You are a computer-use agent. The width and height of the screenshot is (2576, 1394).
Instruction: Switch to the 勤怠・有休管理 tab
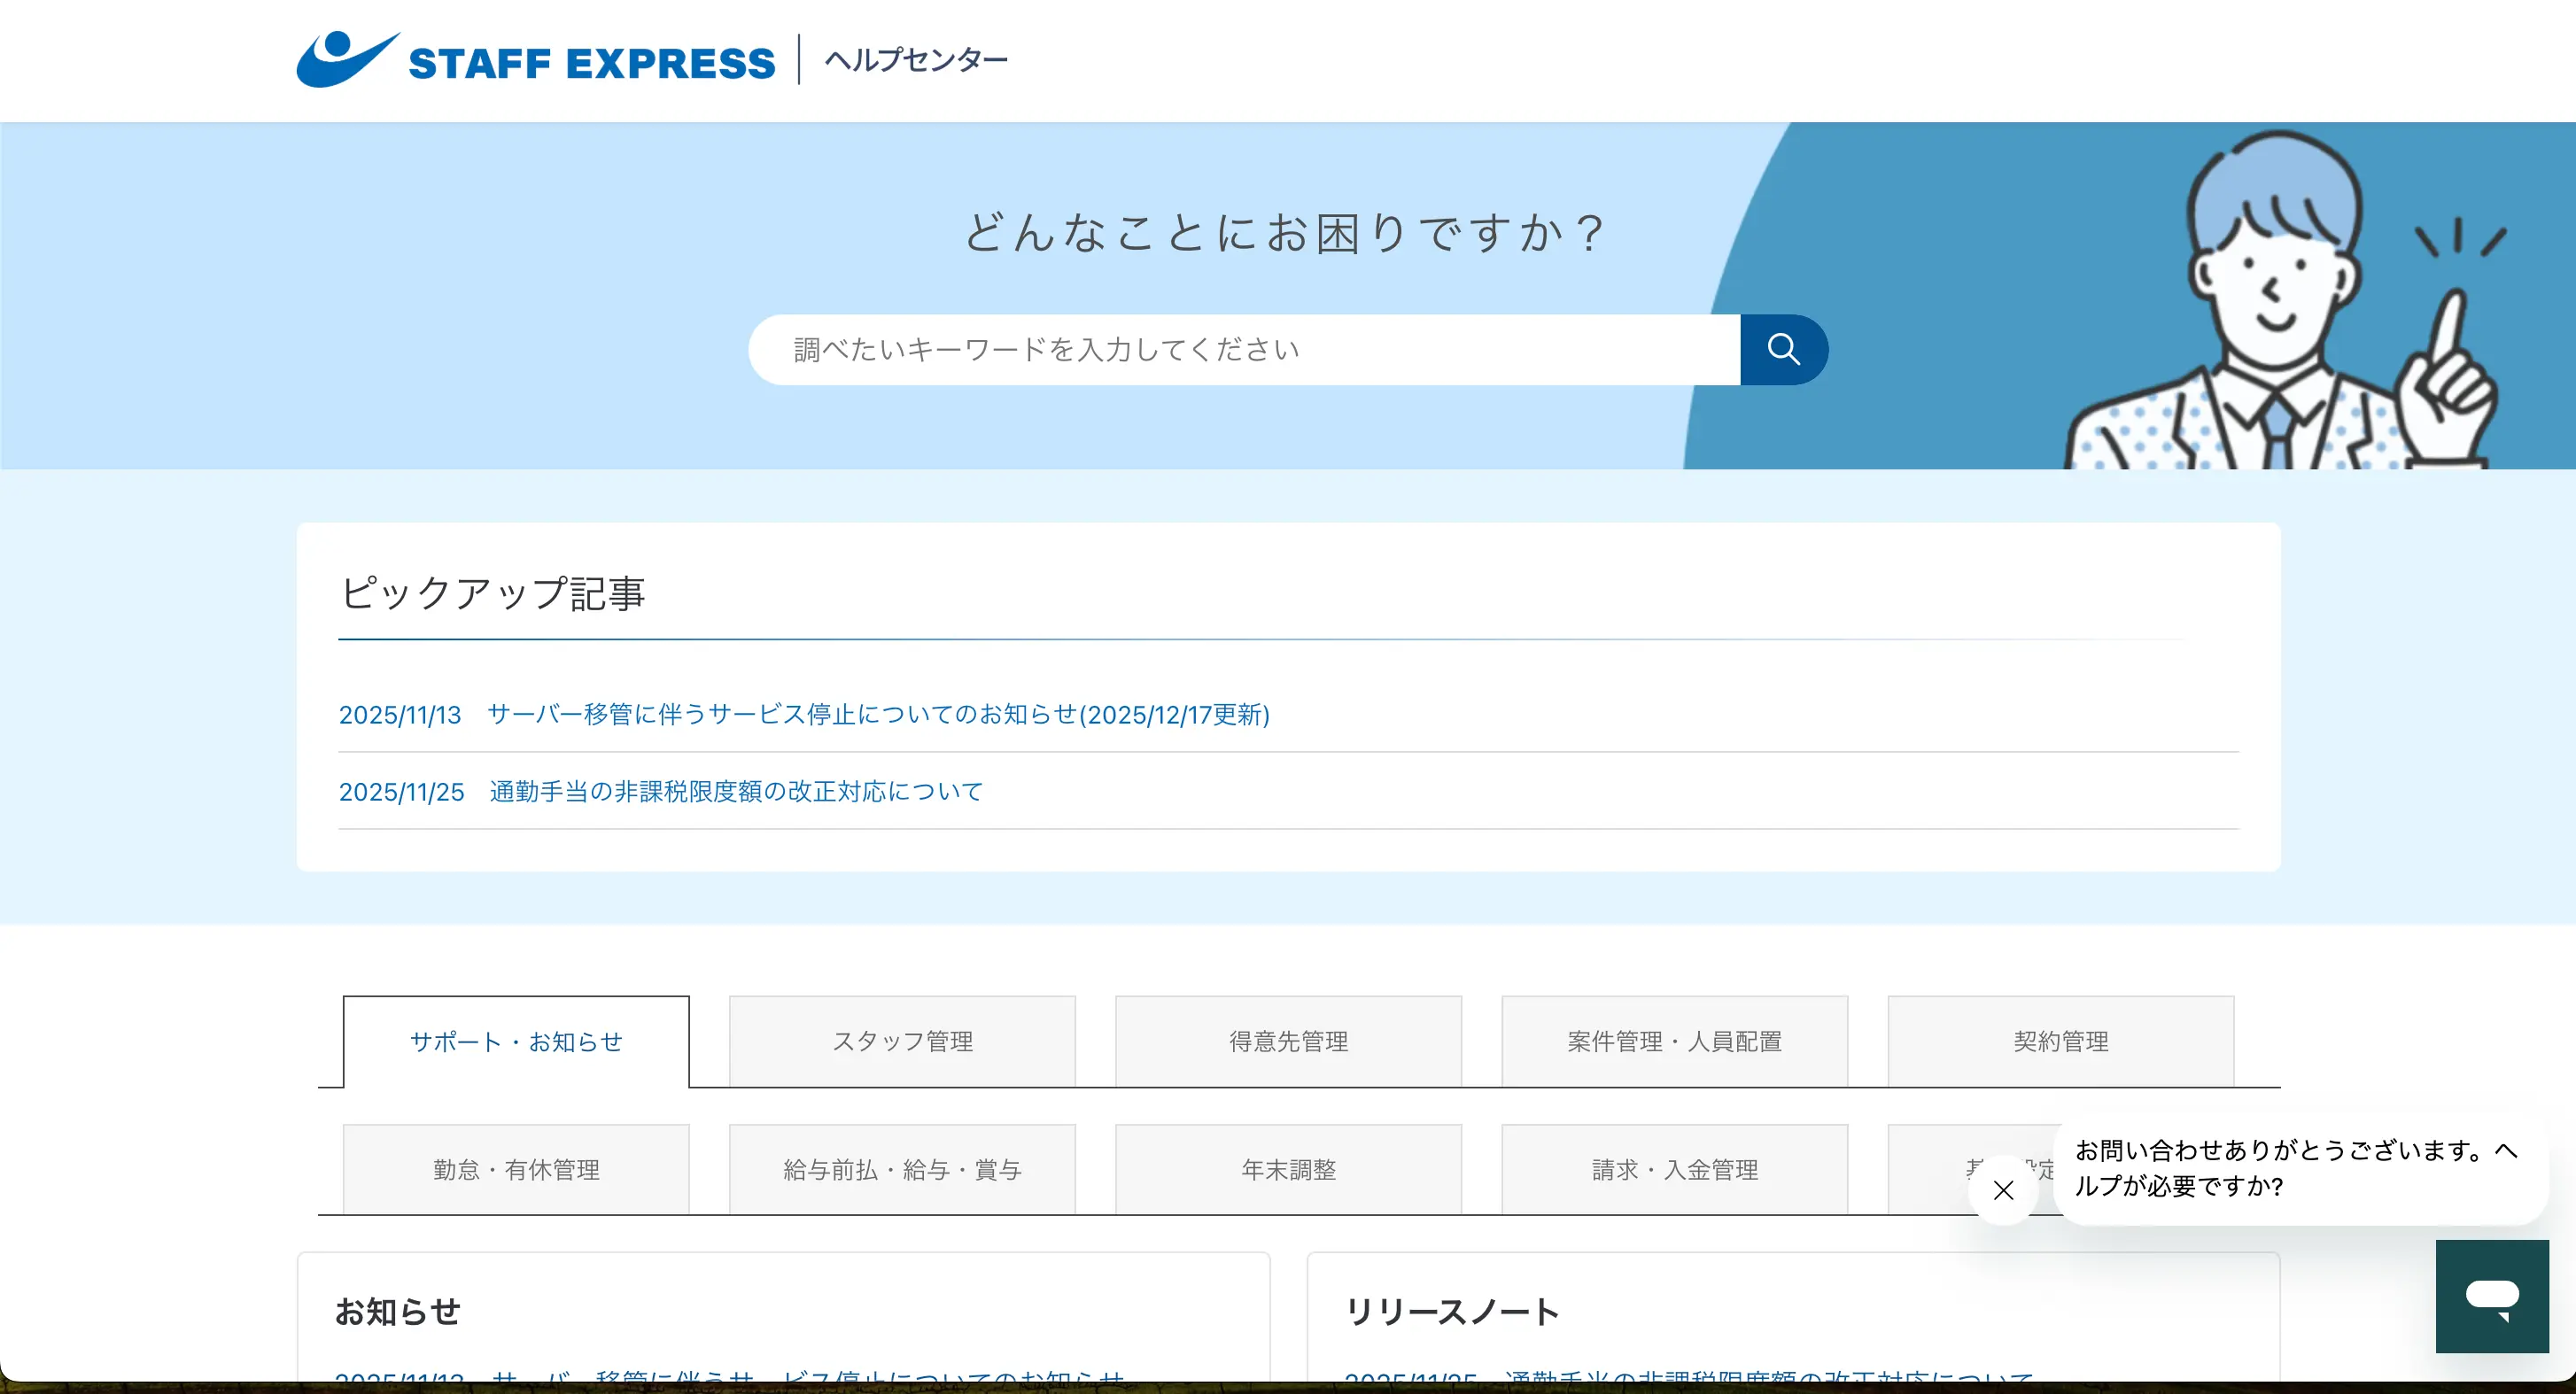click(515, 1168)
